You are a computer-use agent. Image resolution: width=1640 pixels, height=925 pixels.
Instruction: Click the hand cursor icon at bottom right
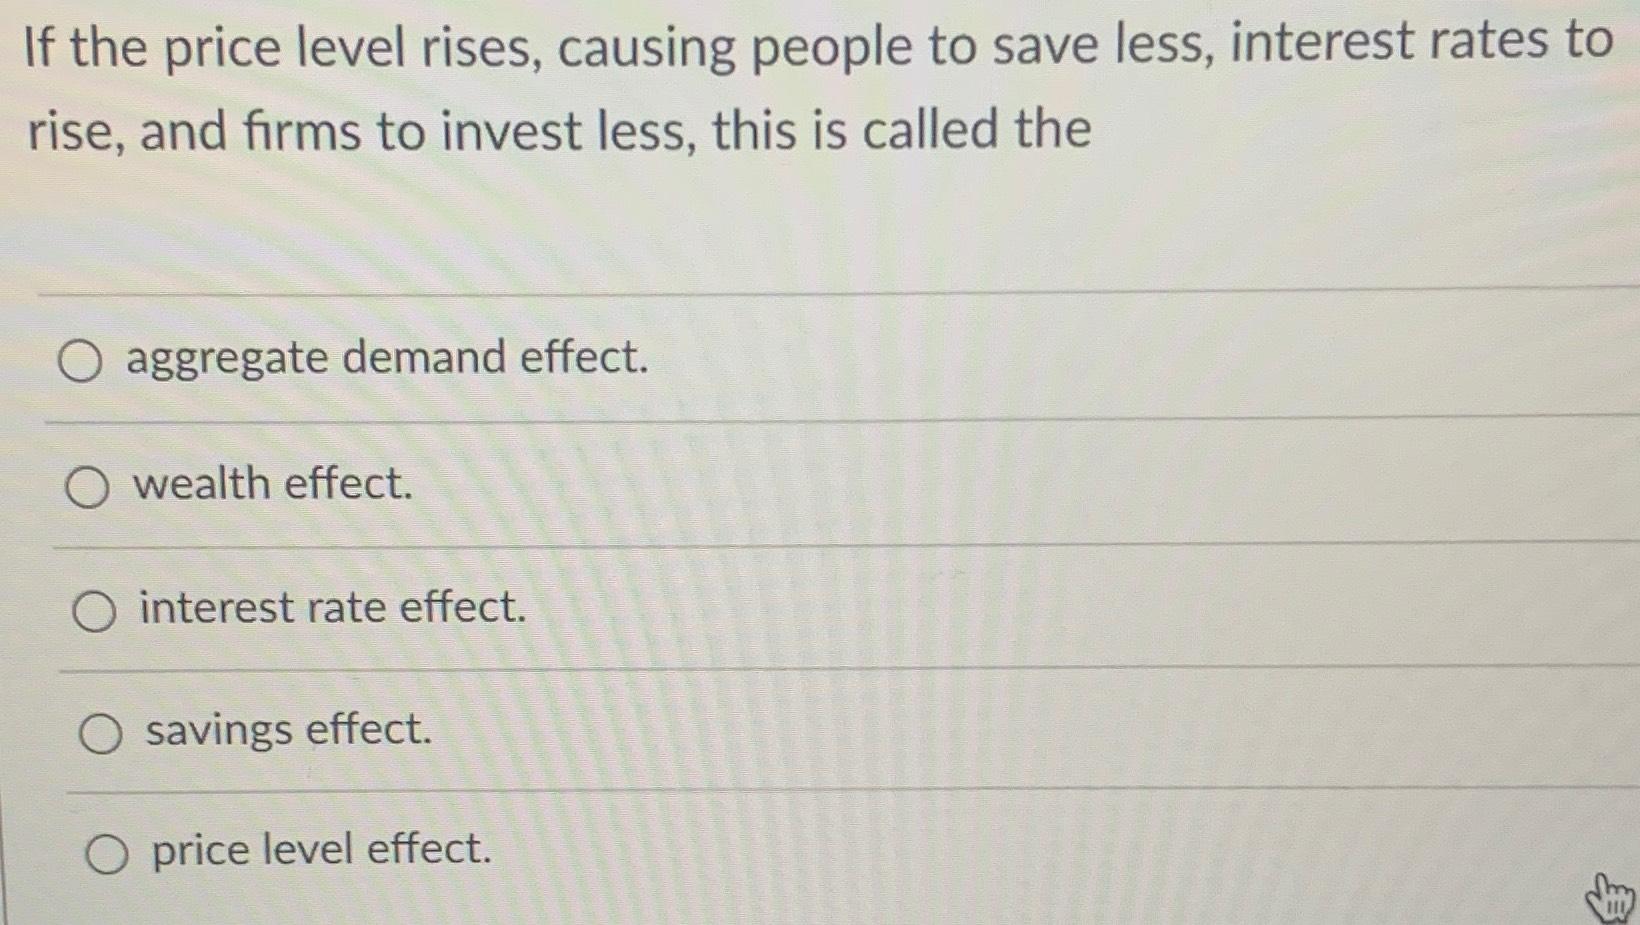(1607, 897)
